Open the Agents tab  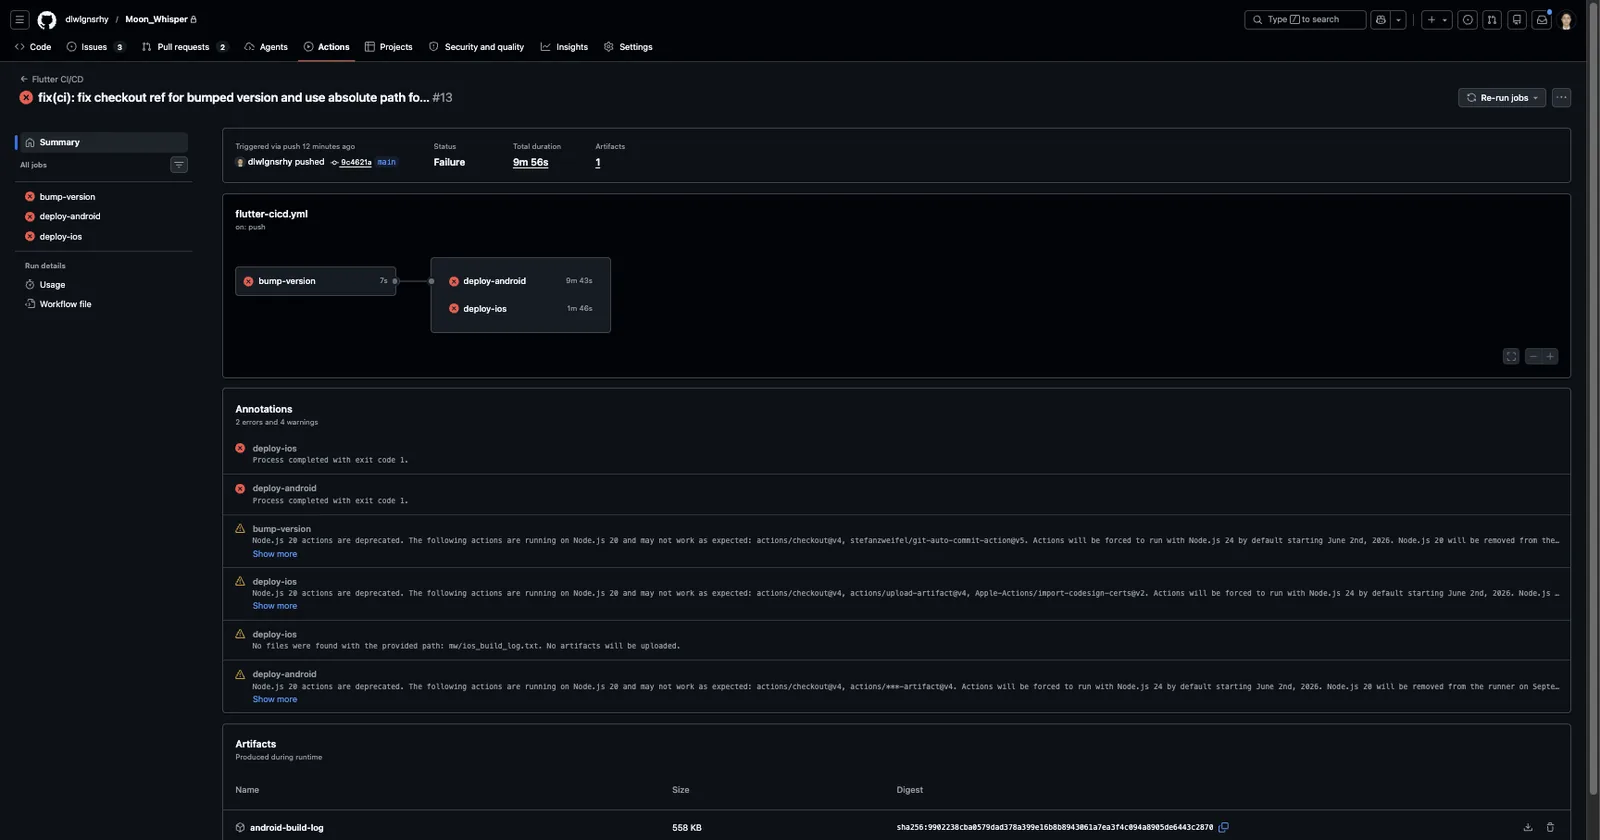pyautogui.click(x=266, y=47)
